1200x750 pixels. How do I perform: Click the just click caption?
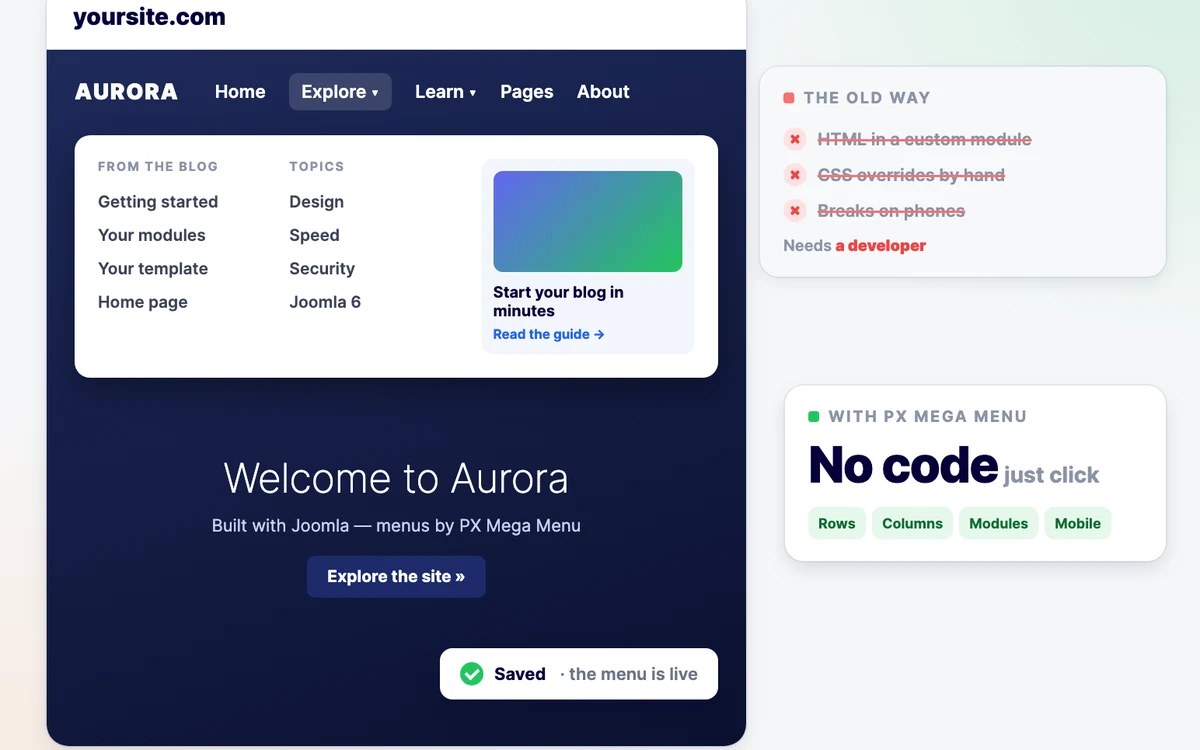point(1051,475)
